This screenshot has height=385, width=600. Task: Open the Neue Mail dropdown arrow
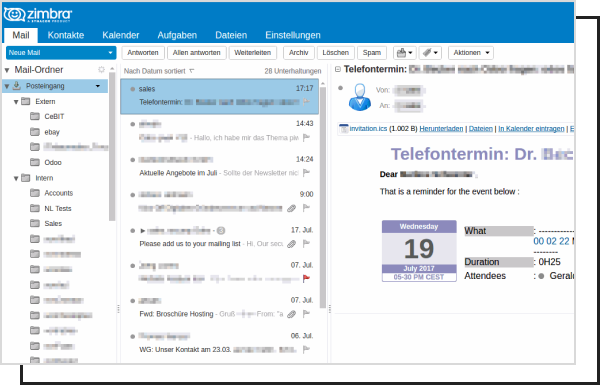click(110, 53)
